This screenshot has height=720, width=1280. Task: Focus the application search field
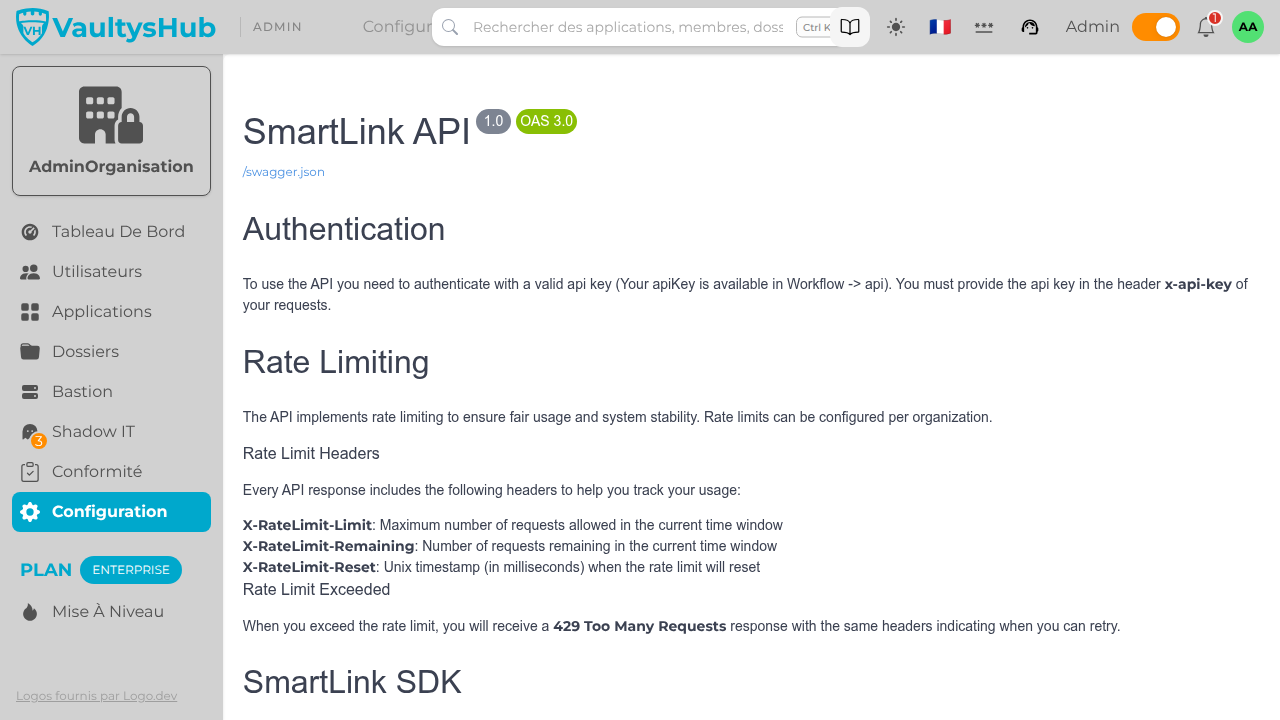627,27
